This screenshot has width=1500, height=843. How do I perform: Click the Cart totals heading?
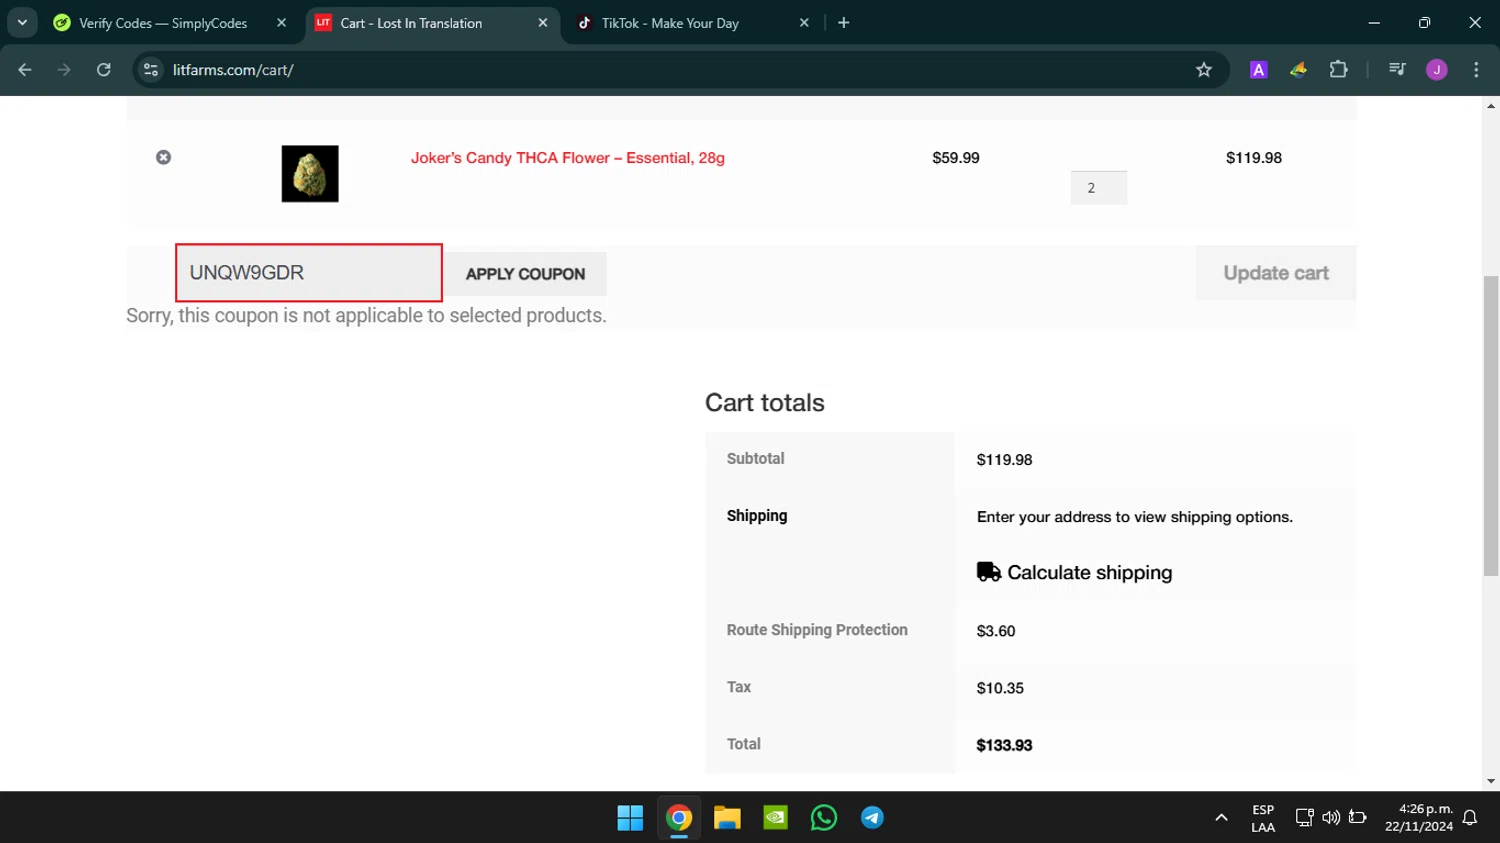pyautogui.click(x=765, y=403)
